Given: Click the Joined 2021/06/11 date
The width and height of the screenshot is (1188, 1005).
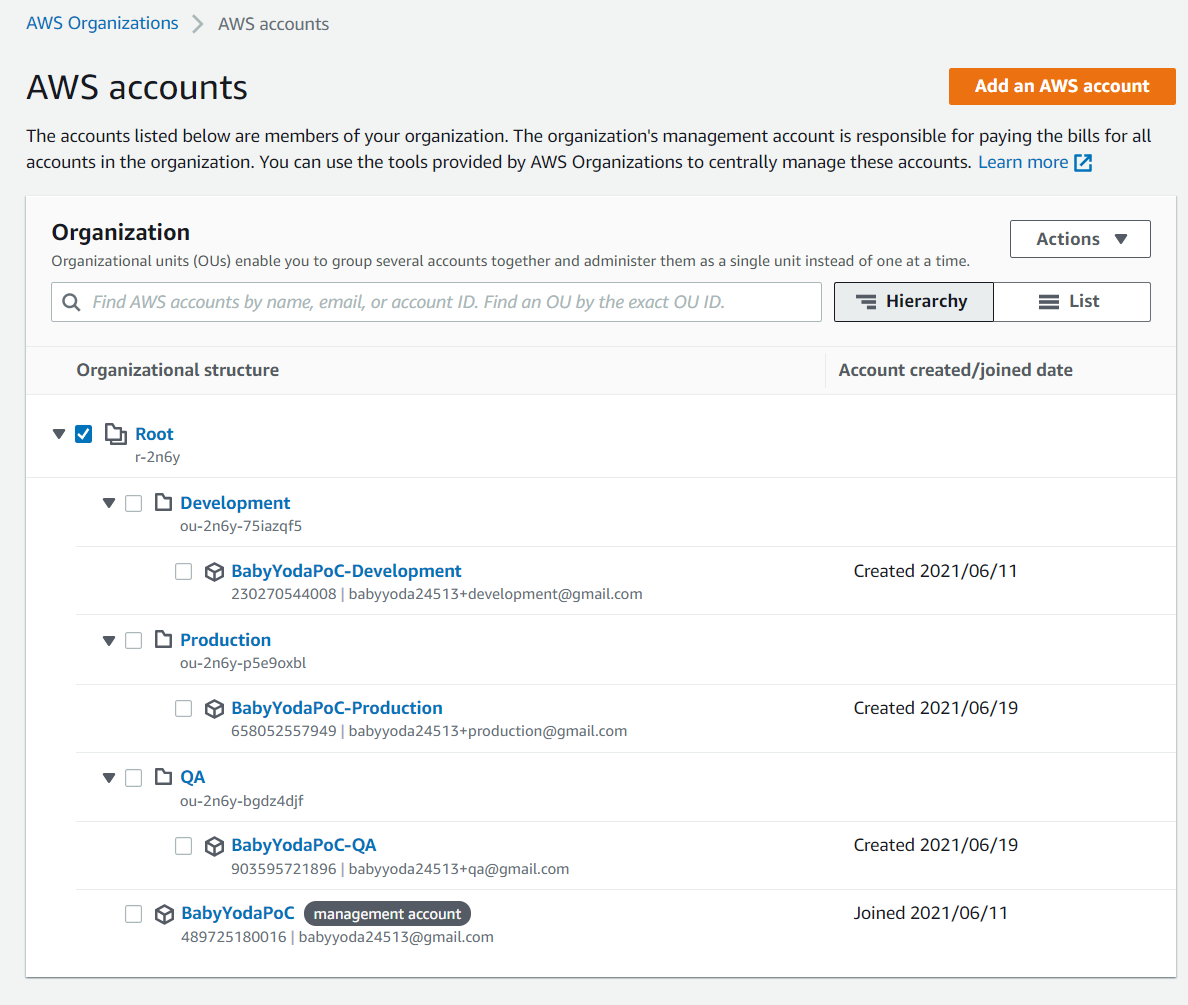Looking at the screenshot, I should tap(931, 913).
